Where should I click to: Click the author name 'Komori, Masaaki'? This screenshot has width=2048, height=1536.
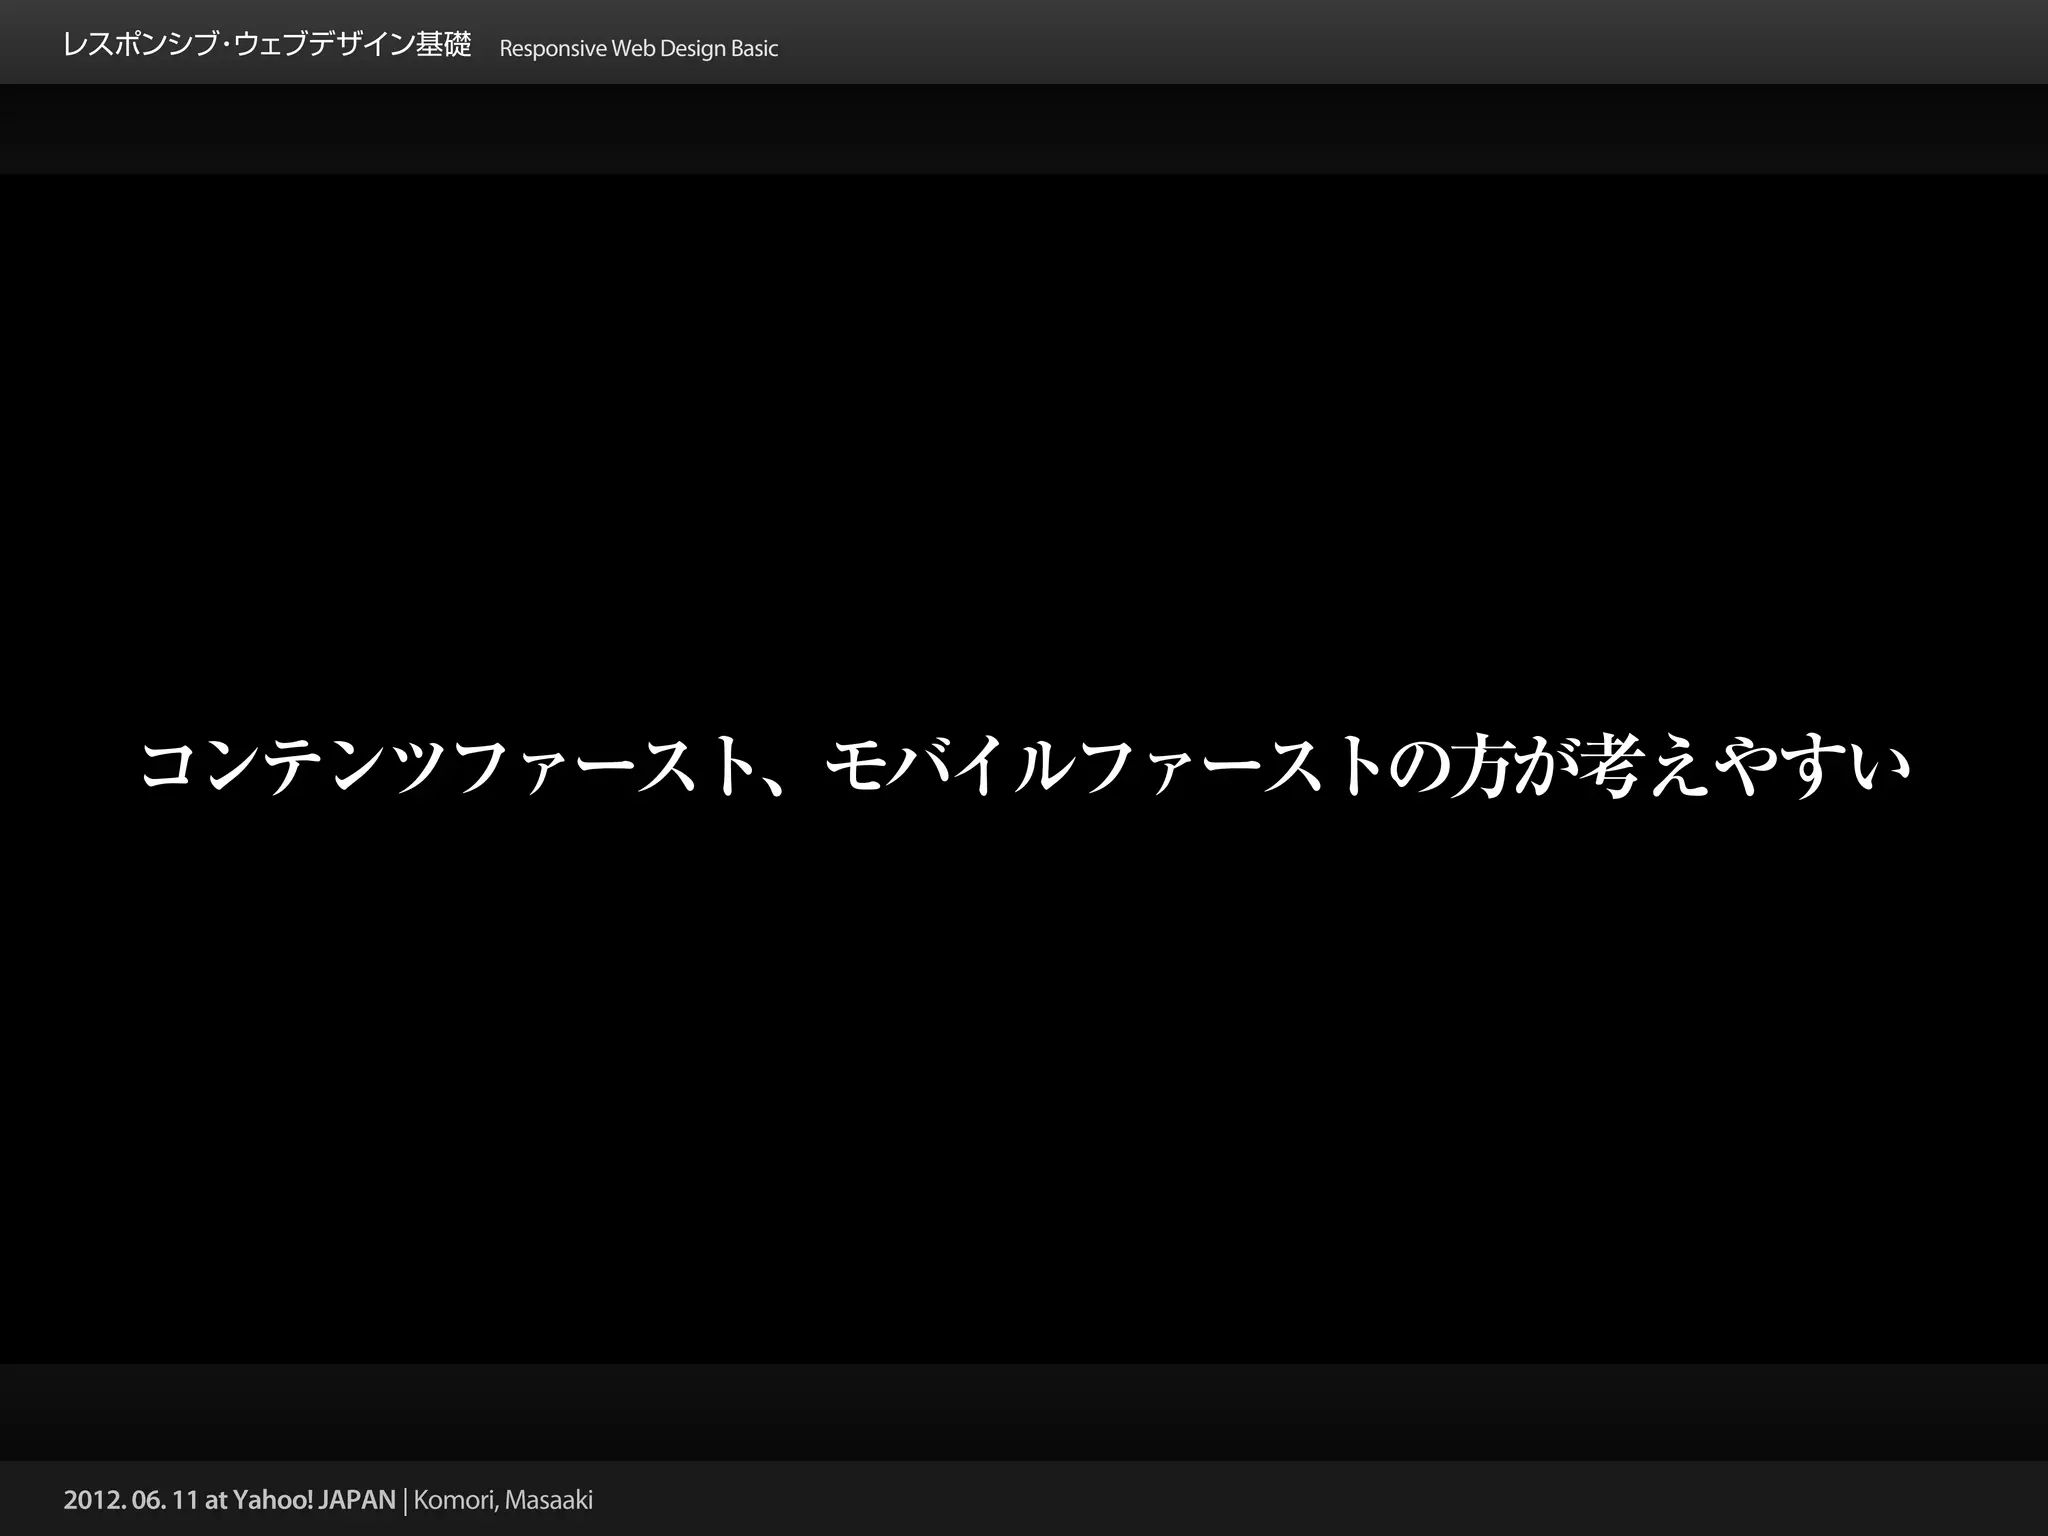pos(503,1501)
